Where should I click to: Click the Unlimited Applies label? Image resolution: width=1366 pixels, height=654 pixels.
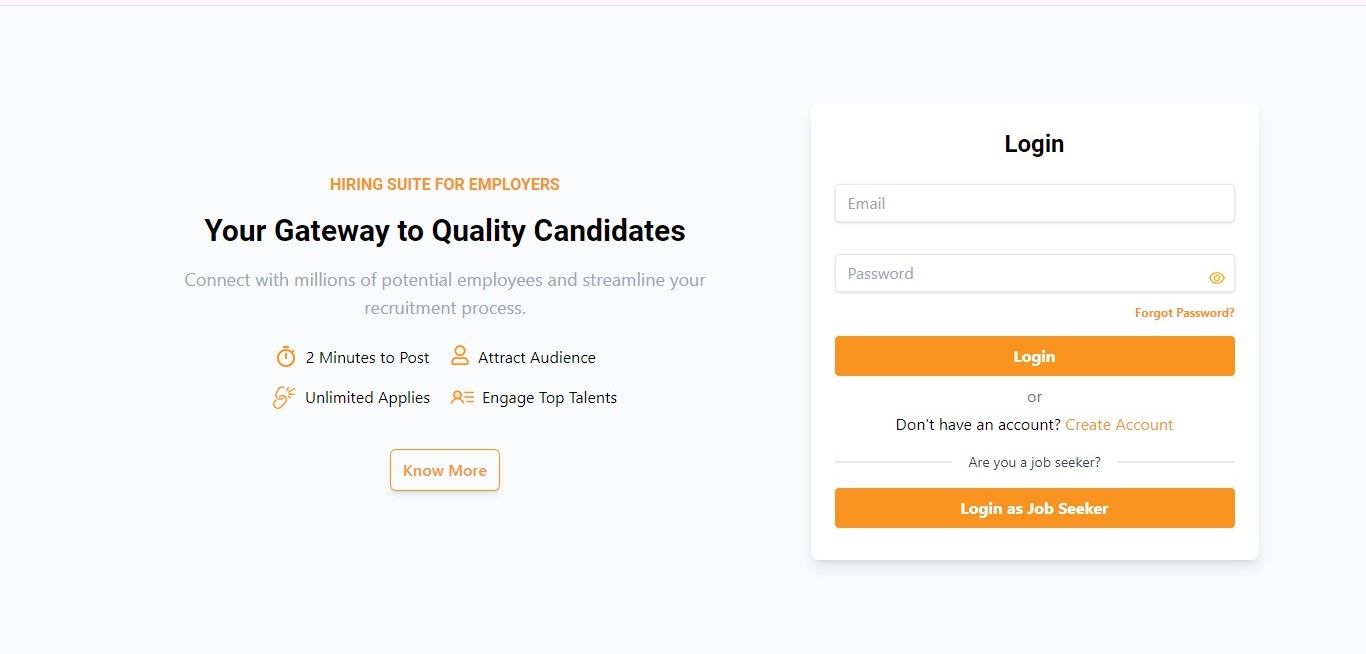click(x=367, y=398)
